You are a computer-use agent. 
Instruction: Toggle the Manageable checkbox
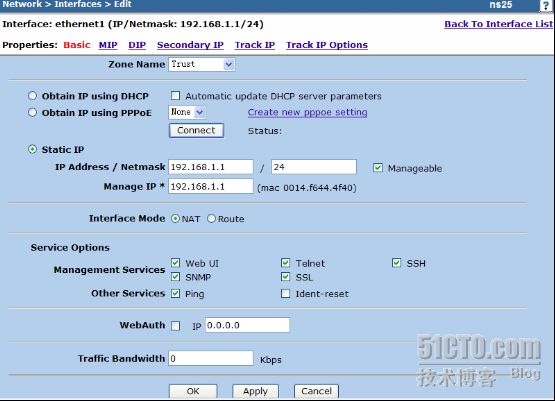(x=378, y=168)
